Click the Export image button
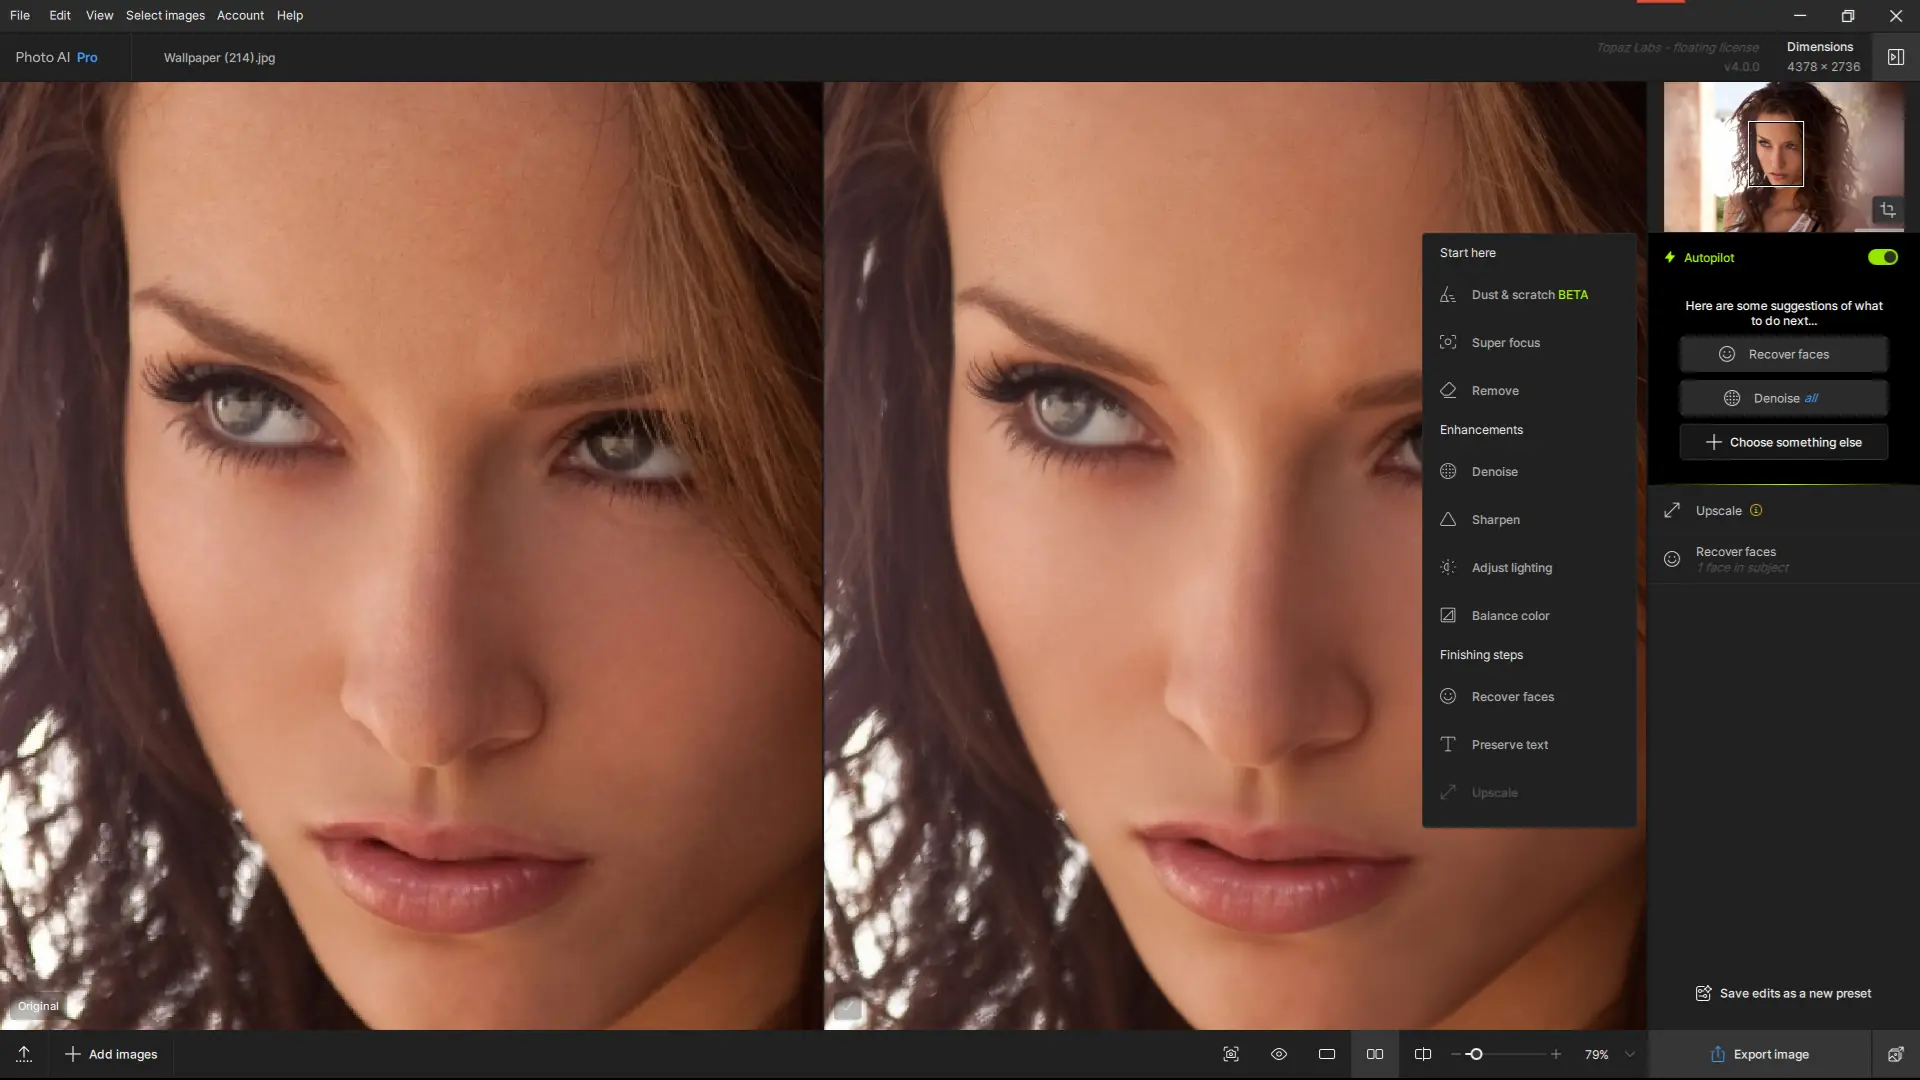 1759,1054
